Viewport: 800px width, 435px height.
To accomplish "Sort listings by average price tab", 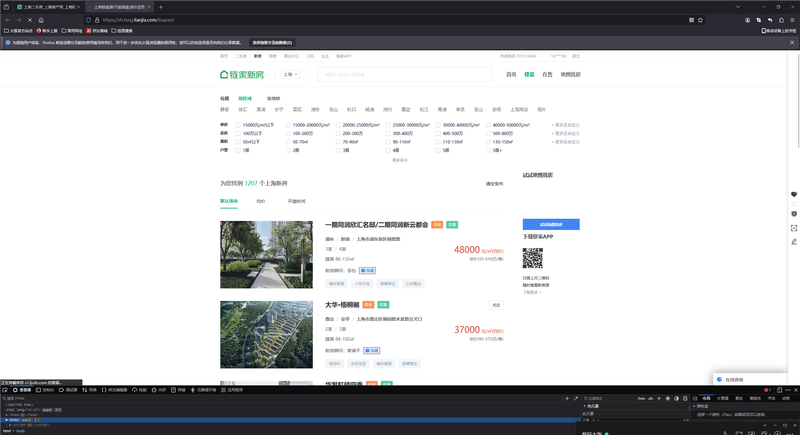I will tap(261, 201).
